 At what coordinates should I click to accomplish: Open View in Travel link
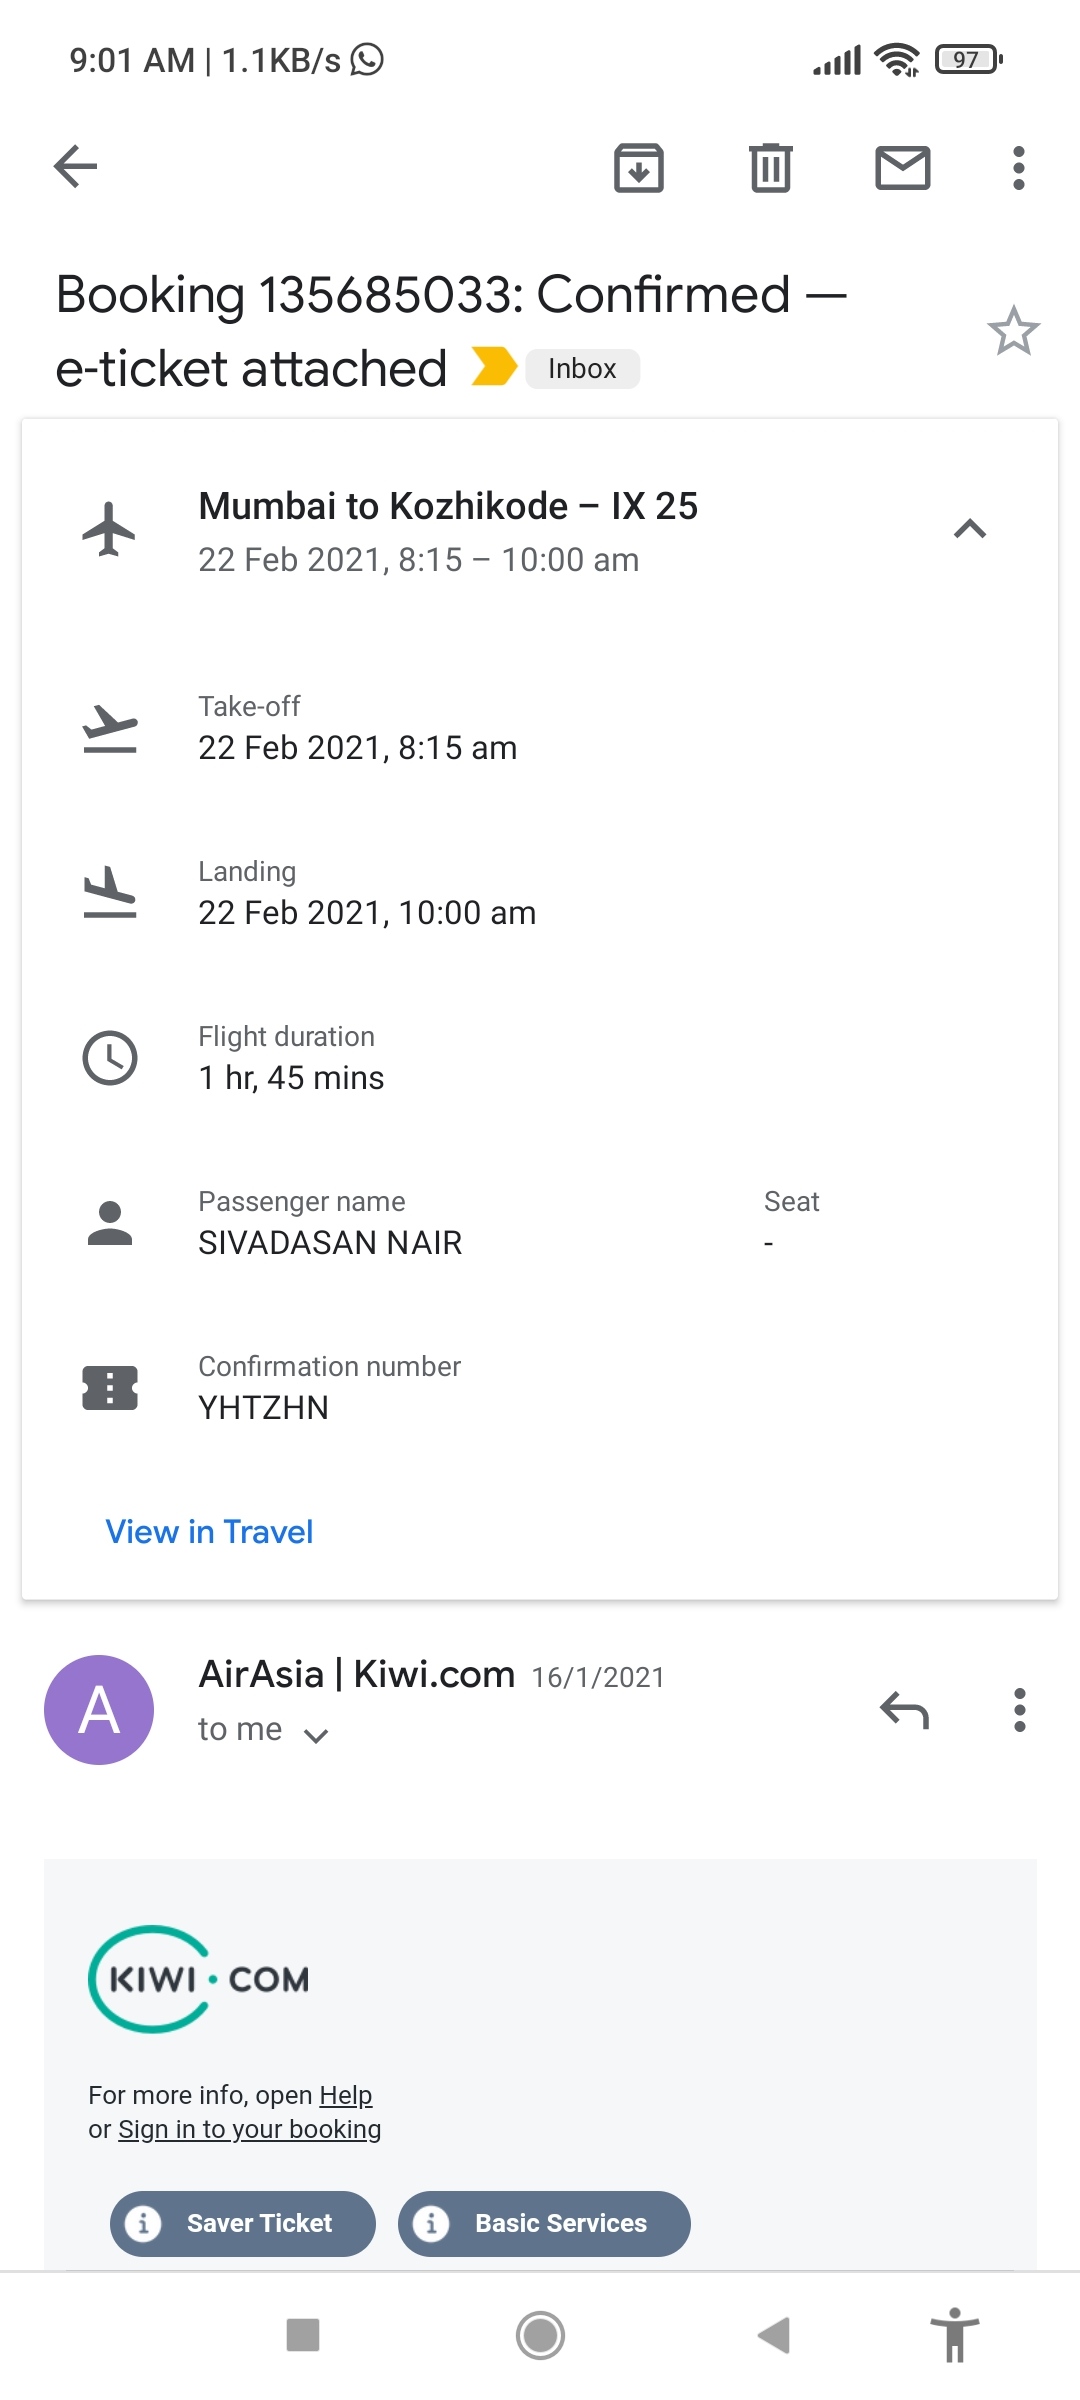coord(209,1532)
